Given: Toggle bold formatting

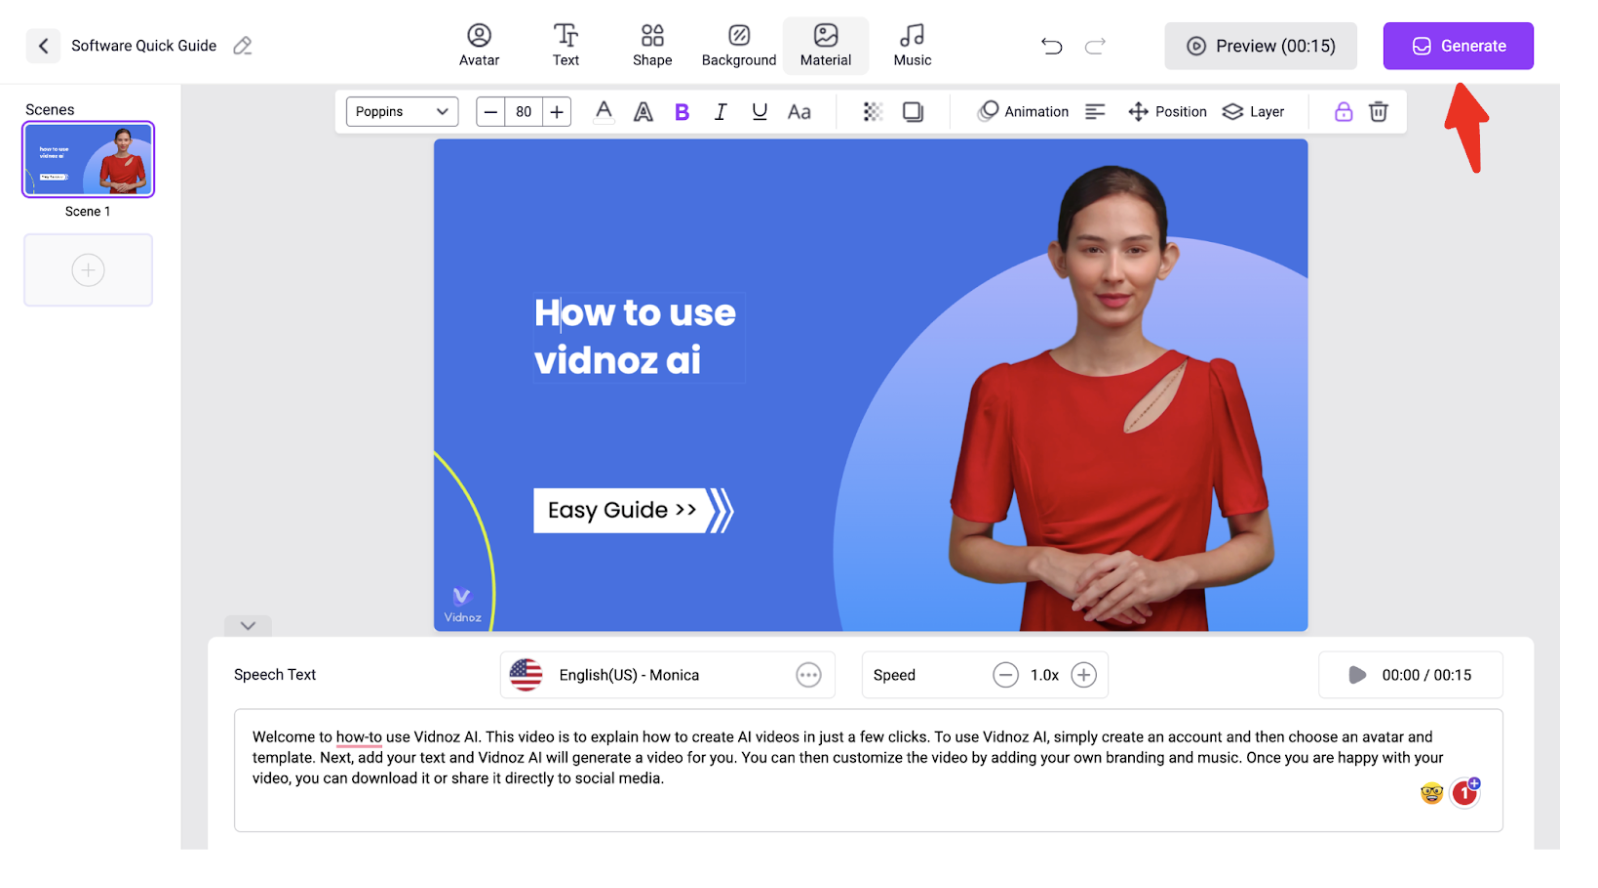Looking at the screenshot, I should click(682, 112).
